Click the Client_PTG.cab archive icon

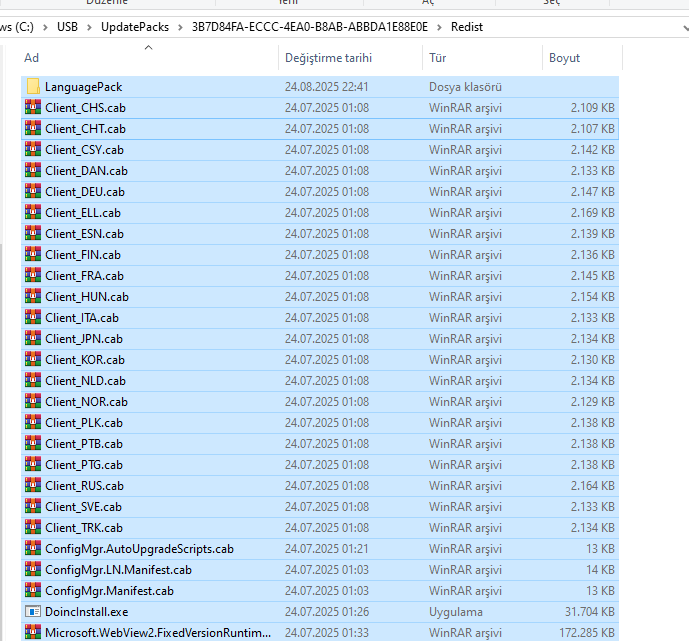tap(33, 464)
